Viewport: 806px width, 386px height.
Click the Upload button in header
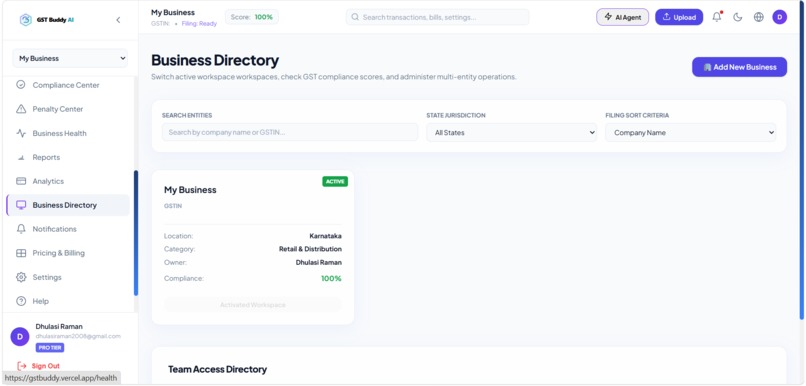point(679,17)
